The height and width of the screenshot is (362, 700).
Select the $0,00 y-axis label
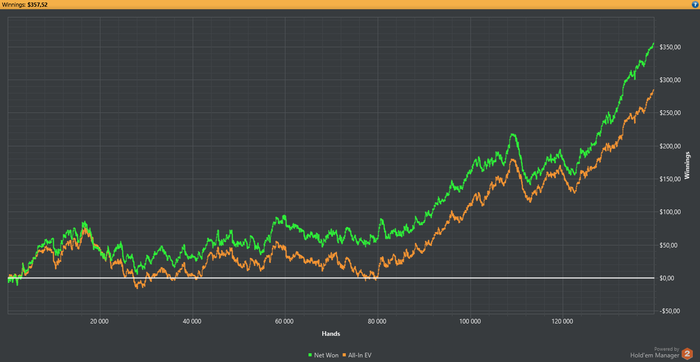667,278
